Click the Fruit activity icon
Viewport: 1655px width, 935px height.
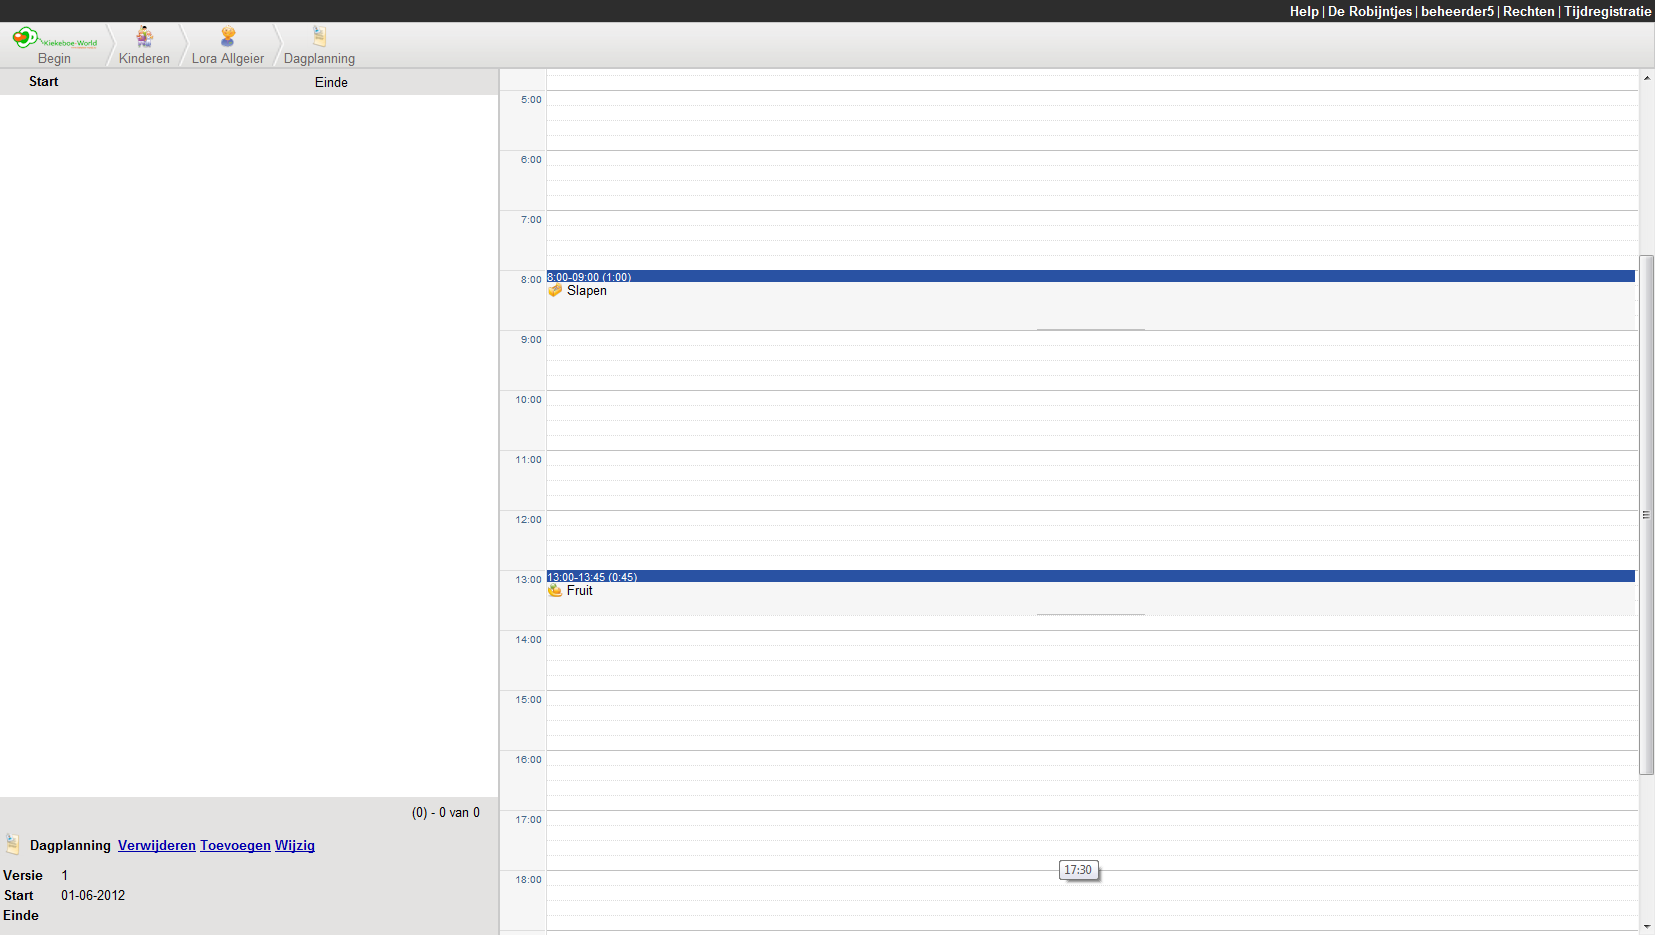click(x=555, y=591)
